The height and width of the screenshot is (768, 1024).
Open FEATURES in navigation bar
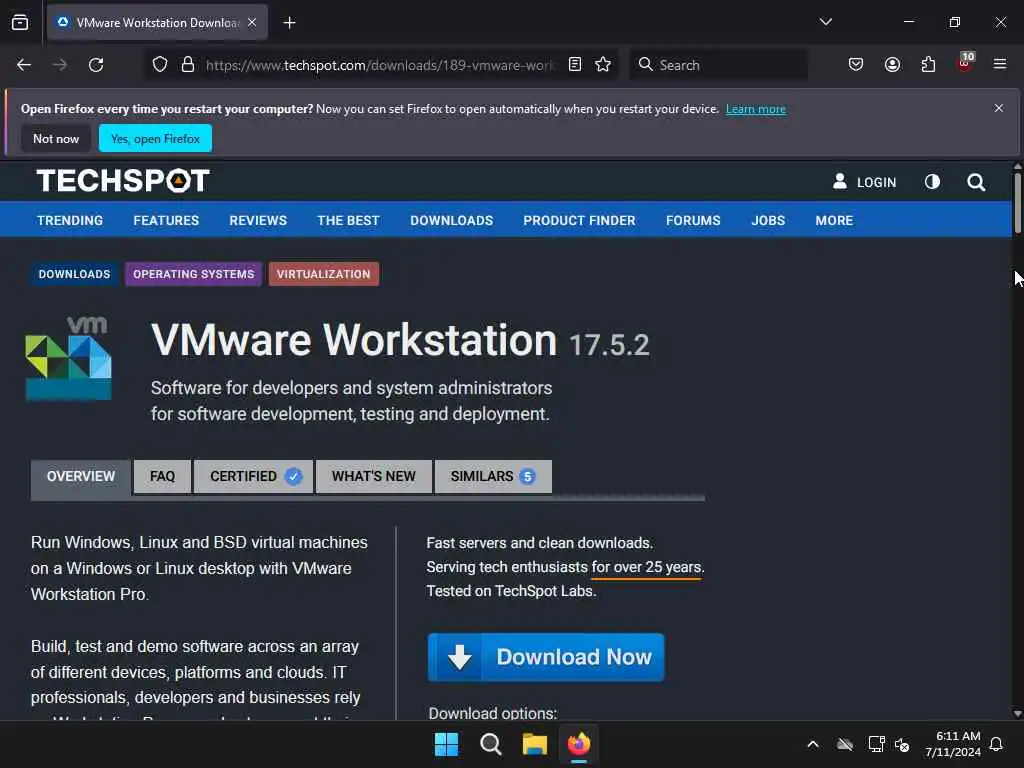pyautogui.click(x=166, y=221)
